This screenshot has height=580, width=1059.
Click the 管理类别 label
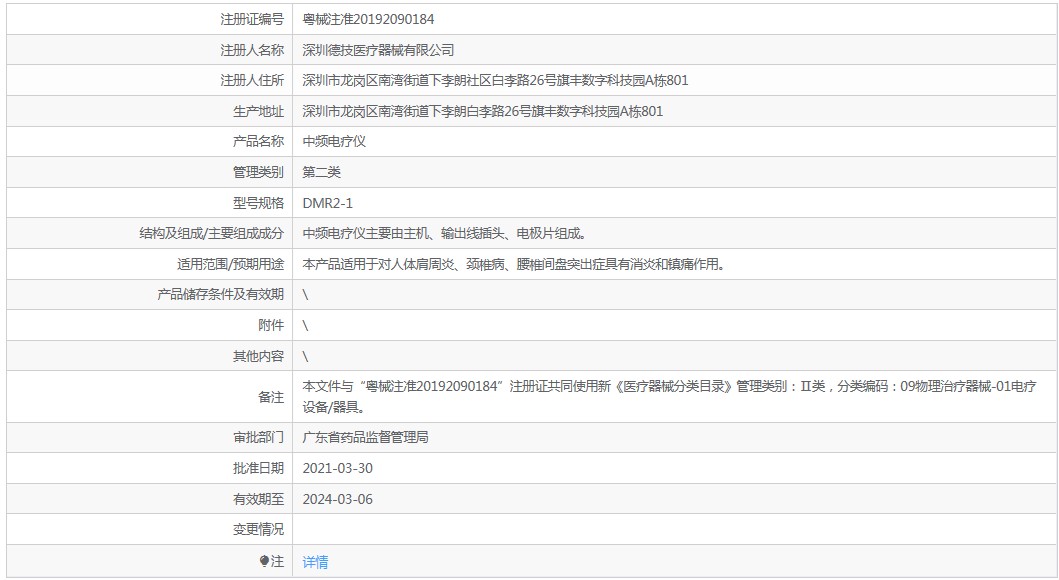(x=259, y=172)
